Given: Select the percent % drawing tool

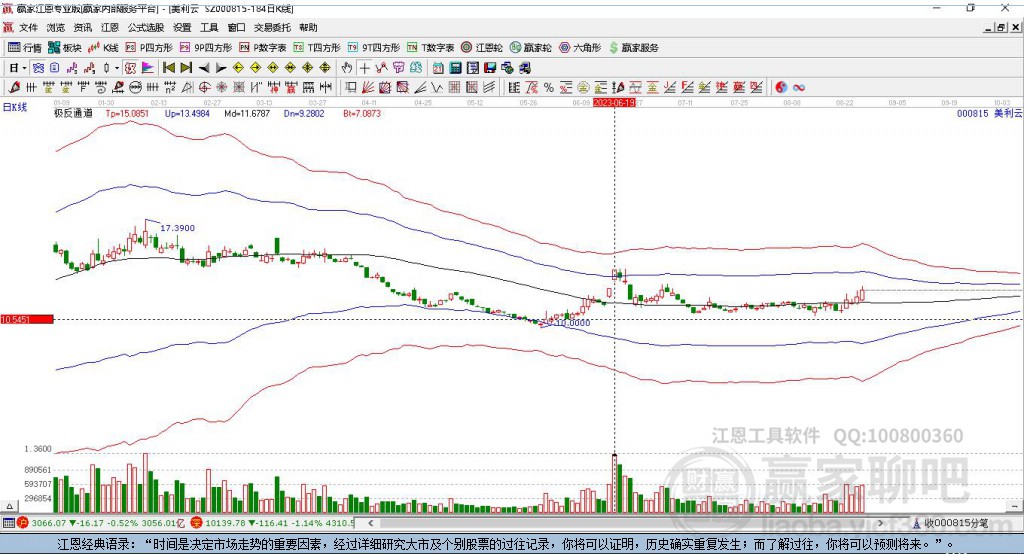Looking at the screenshot, I should point(549,88).
